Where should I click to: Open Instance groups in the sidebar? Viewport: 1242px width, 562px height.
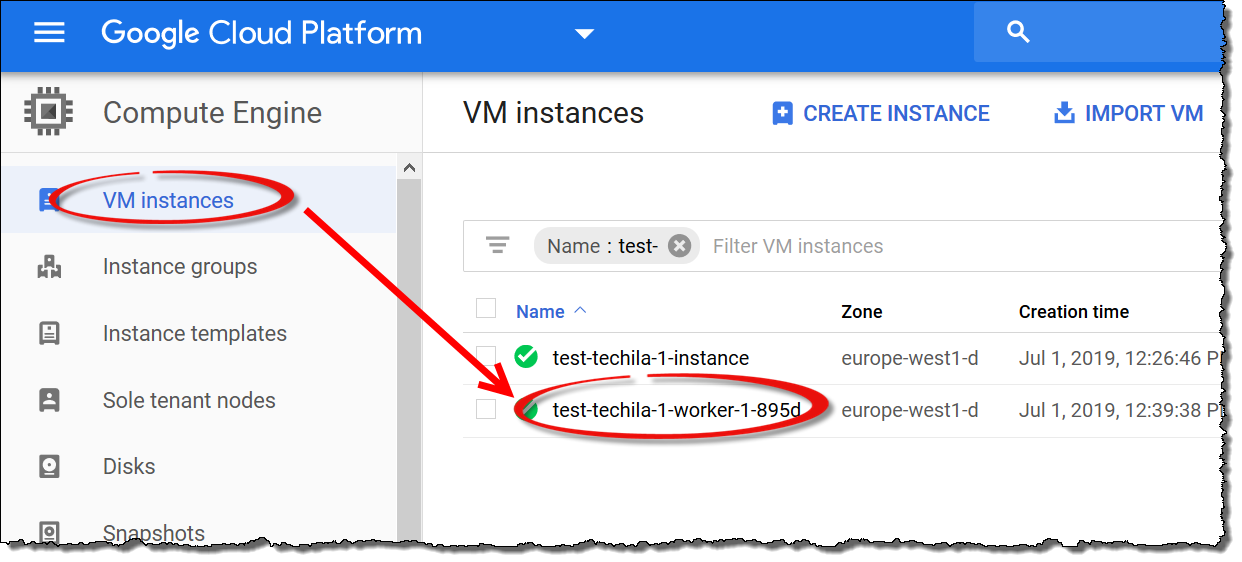tap(180, 267)
